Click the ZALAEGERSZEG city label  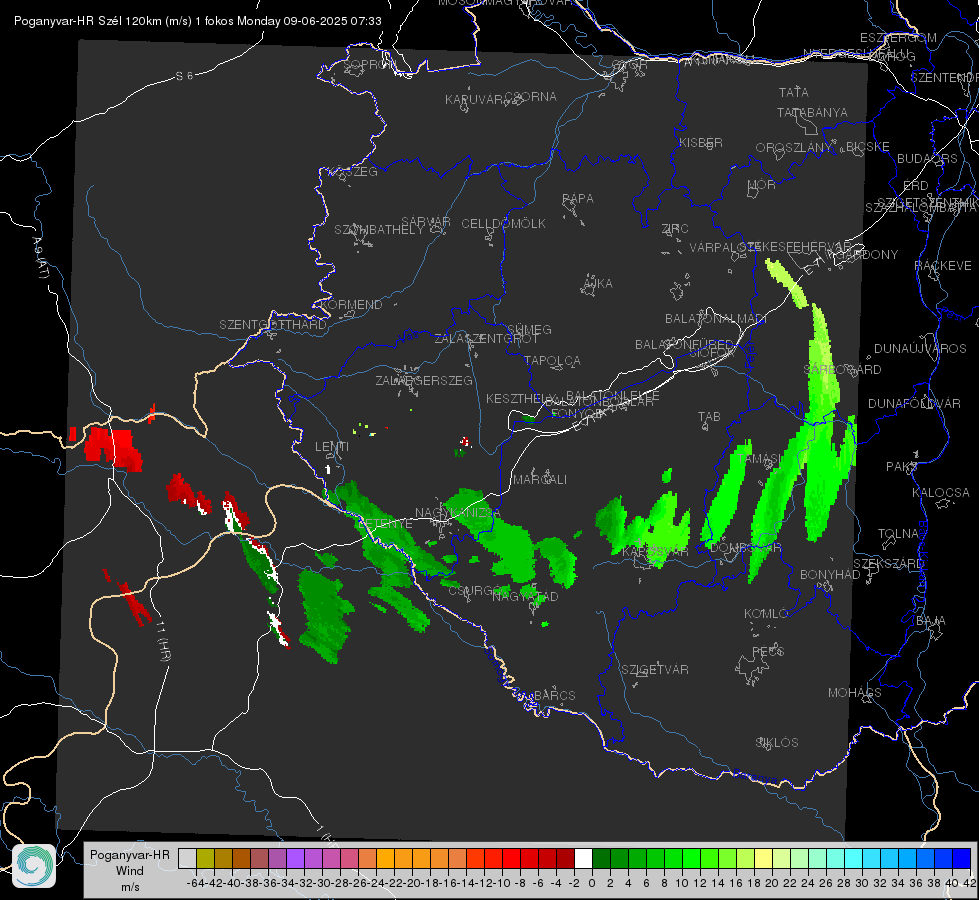pyautogui.click(x=424, y=380)
